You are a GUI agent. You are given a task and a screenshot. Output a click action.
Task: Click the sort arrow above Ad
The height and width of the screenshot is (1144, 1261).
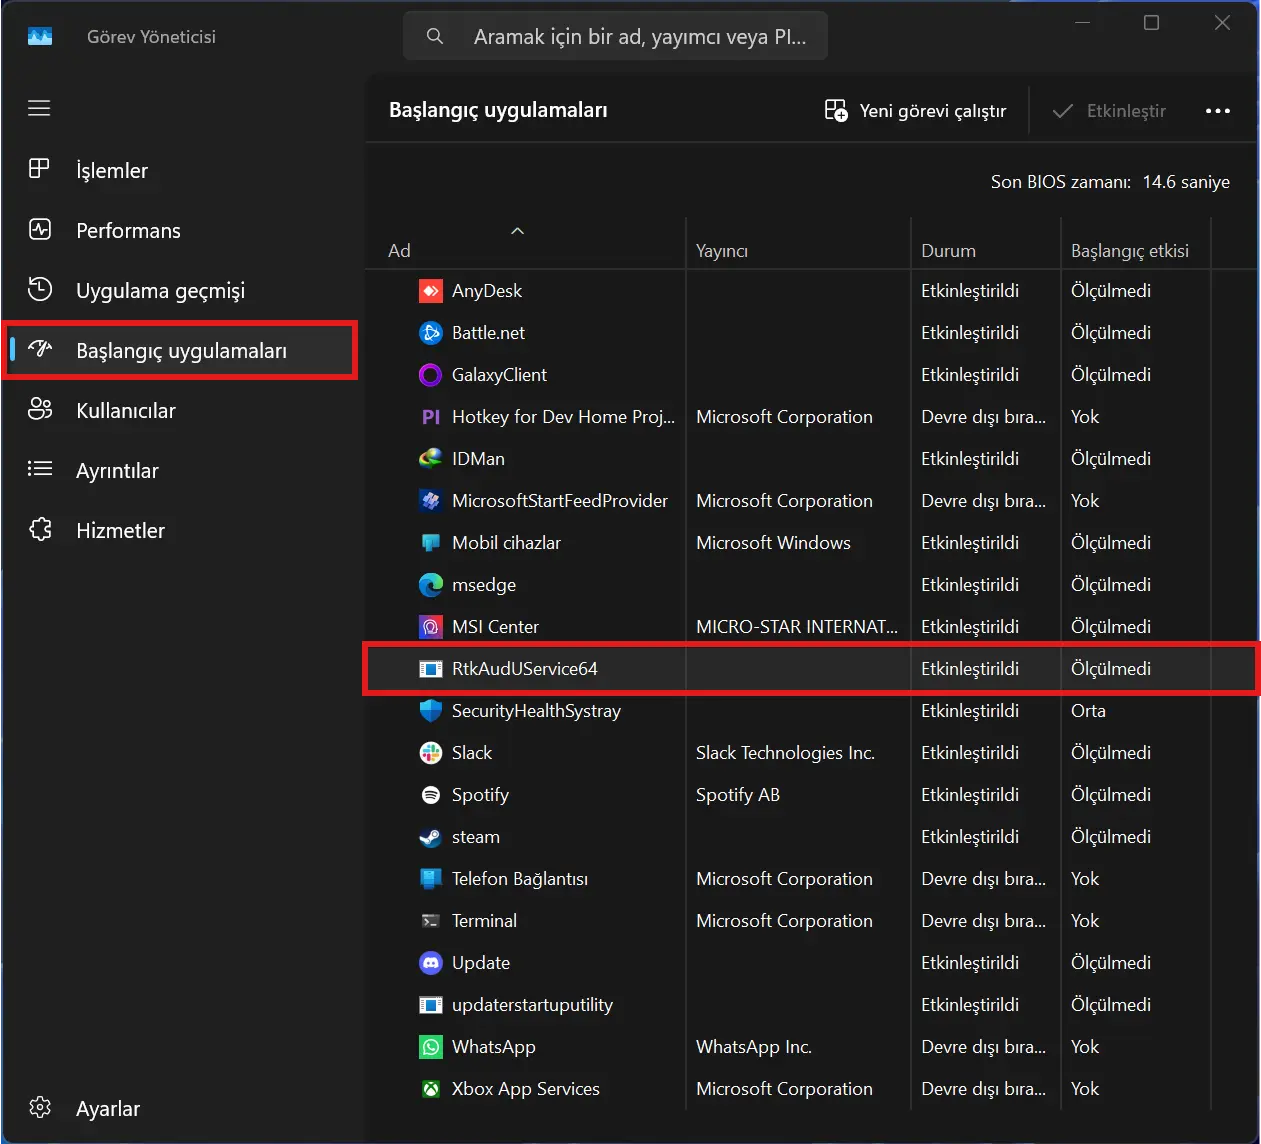(517, 231)
